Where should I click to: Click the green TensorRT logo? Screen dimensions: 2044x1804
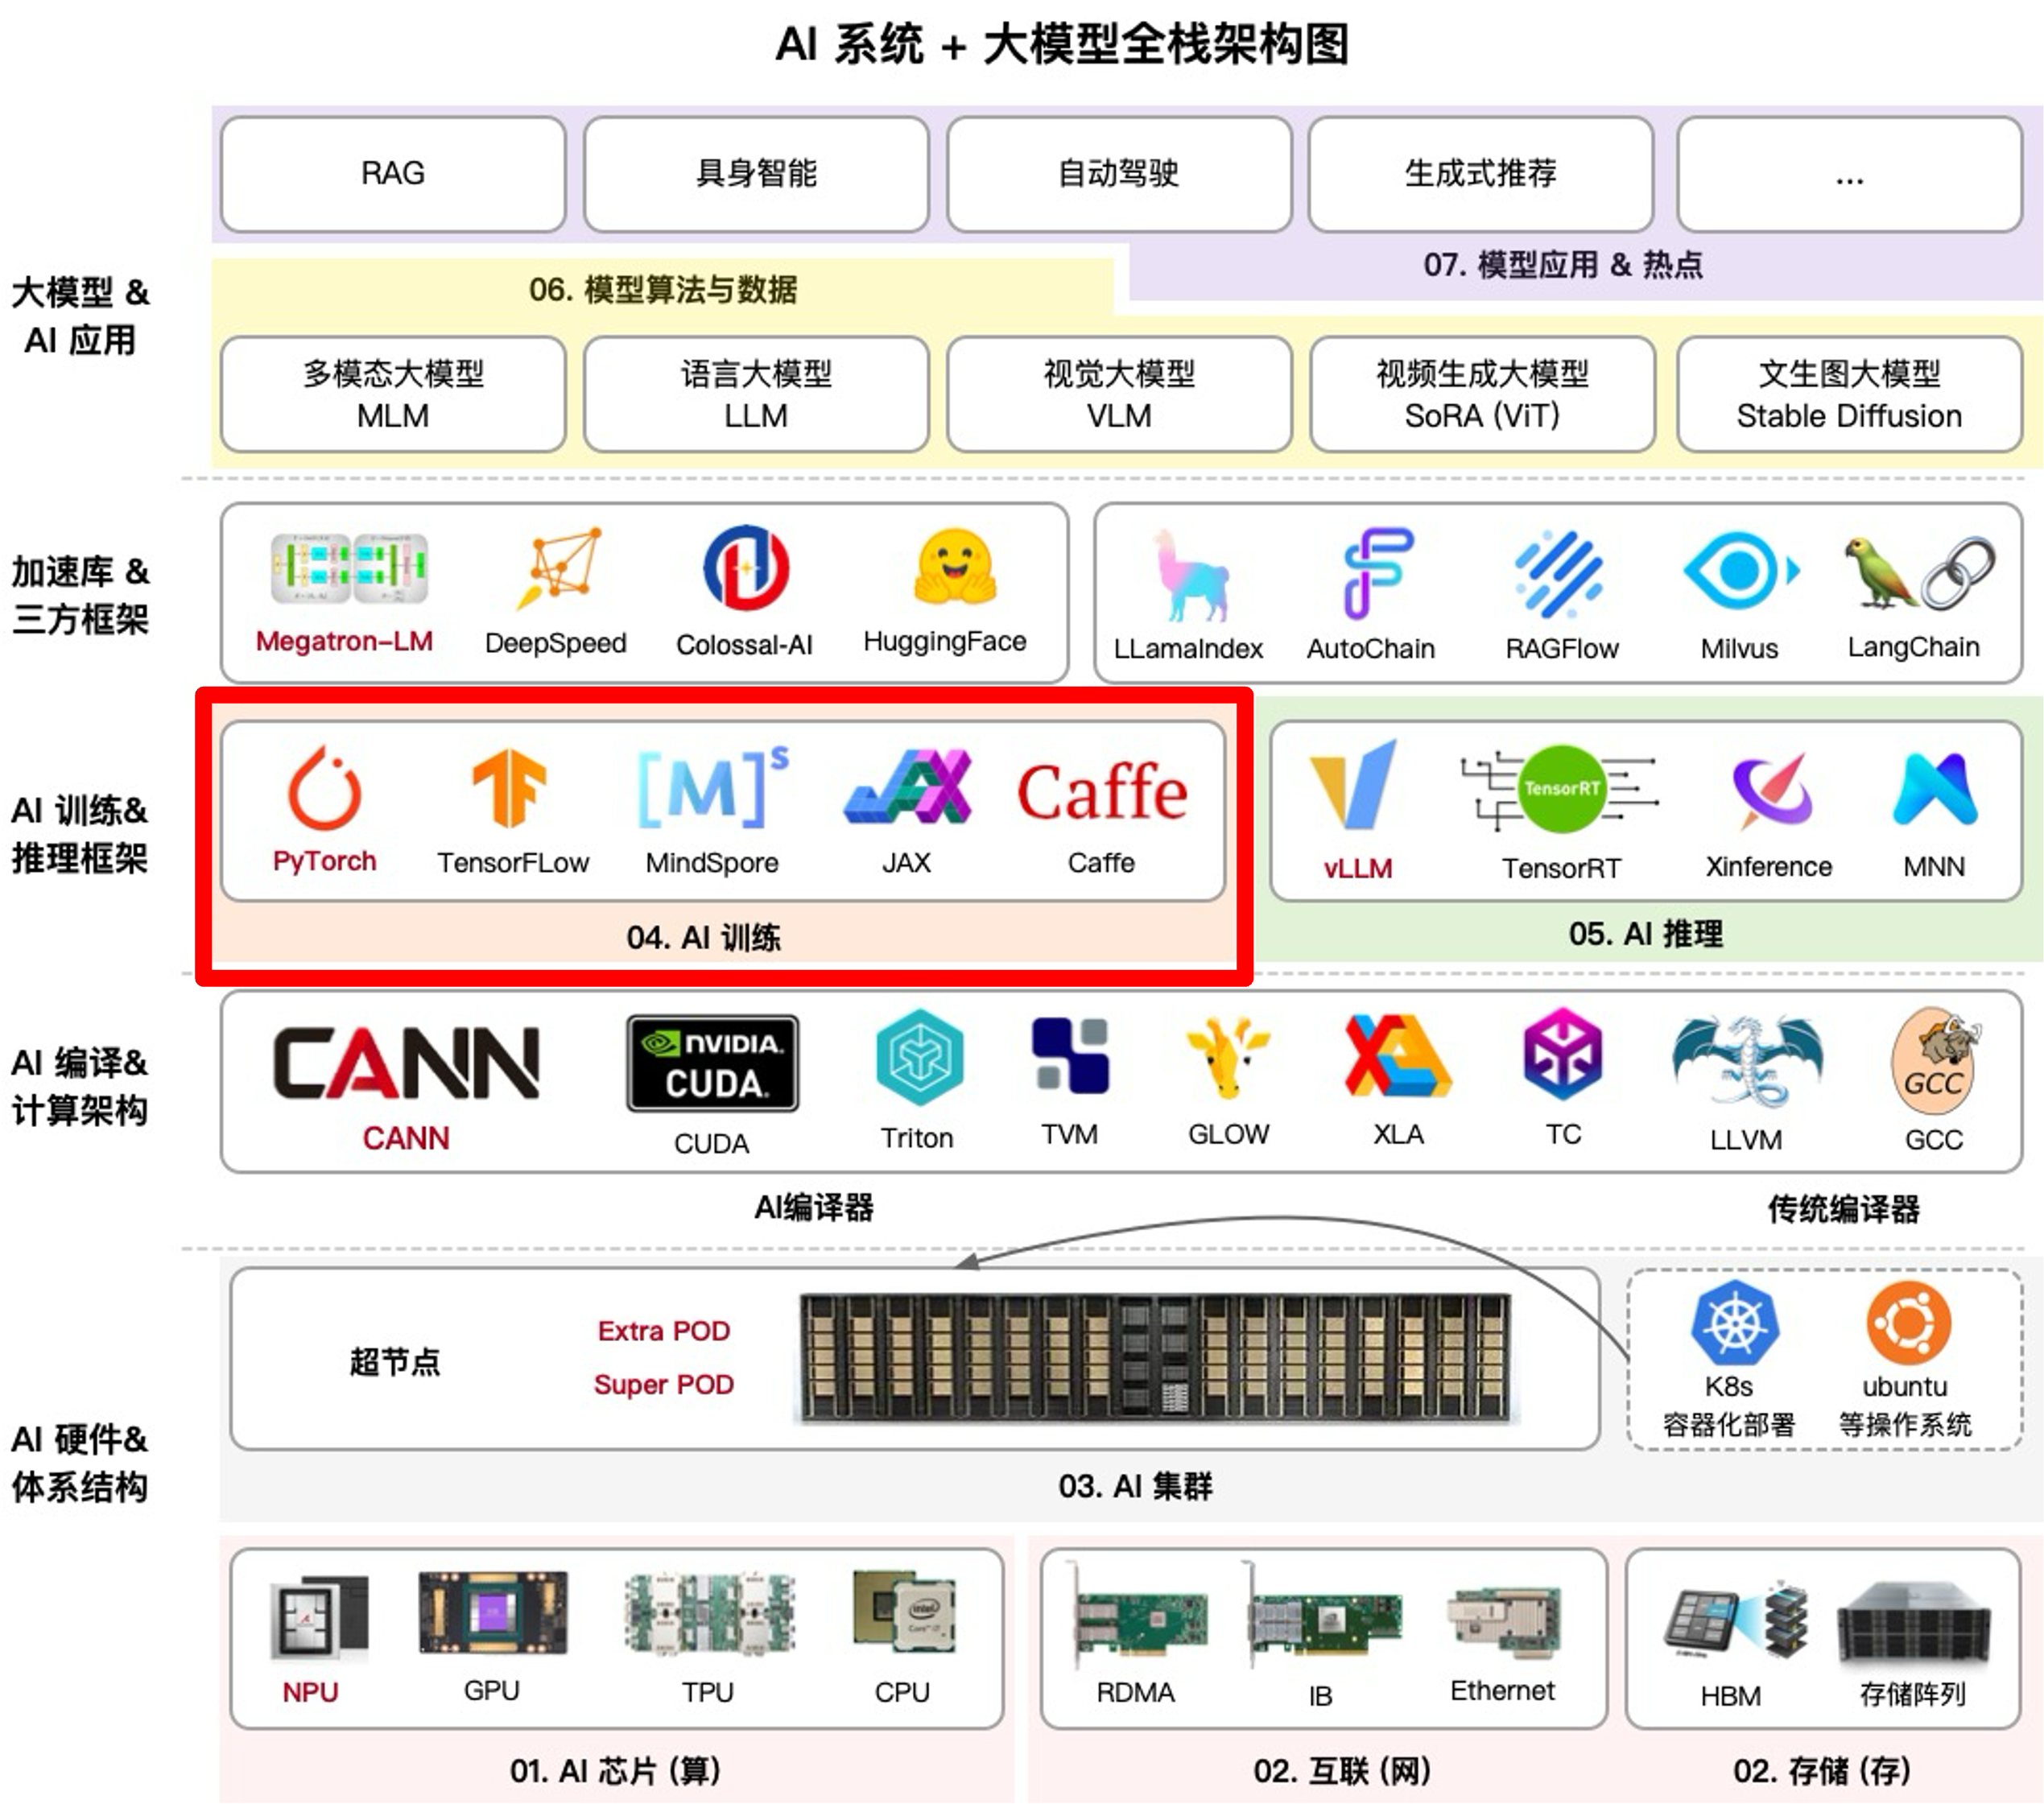[x=1560, y=790]
